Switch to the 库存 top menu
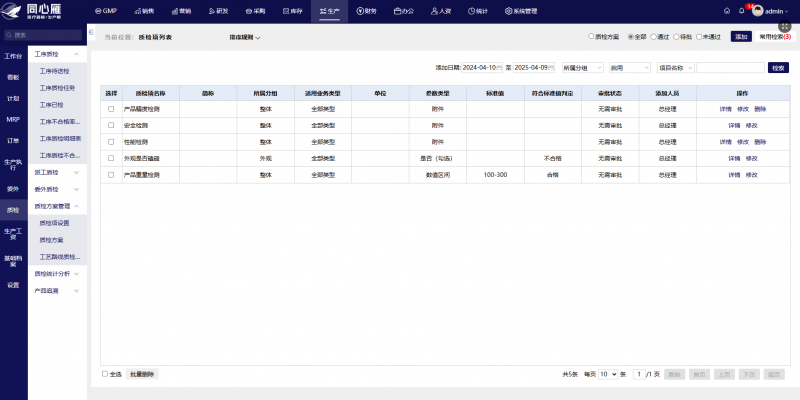This screenshot has width=800, height=400. [x=293, y=11]
